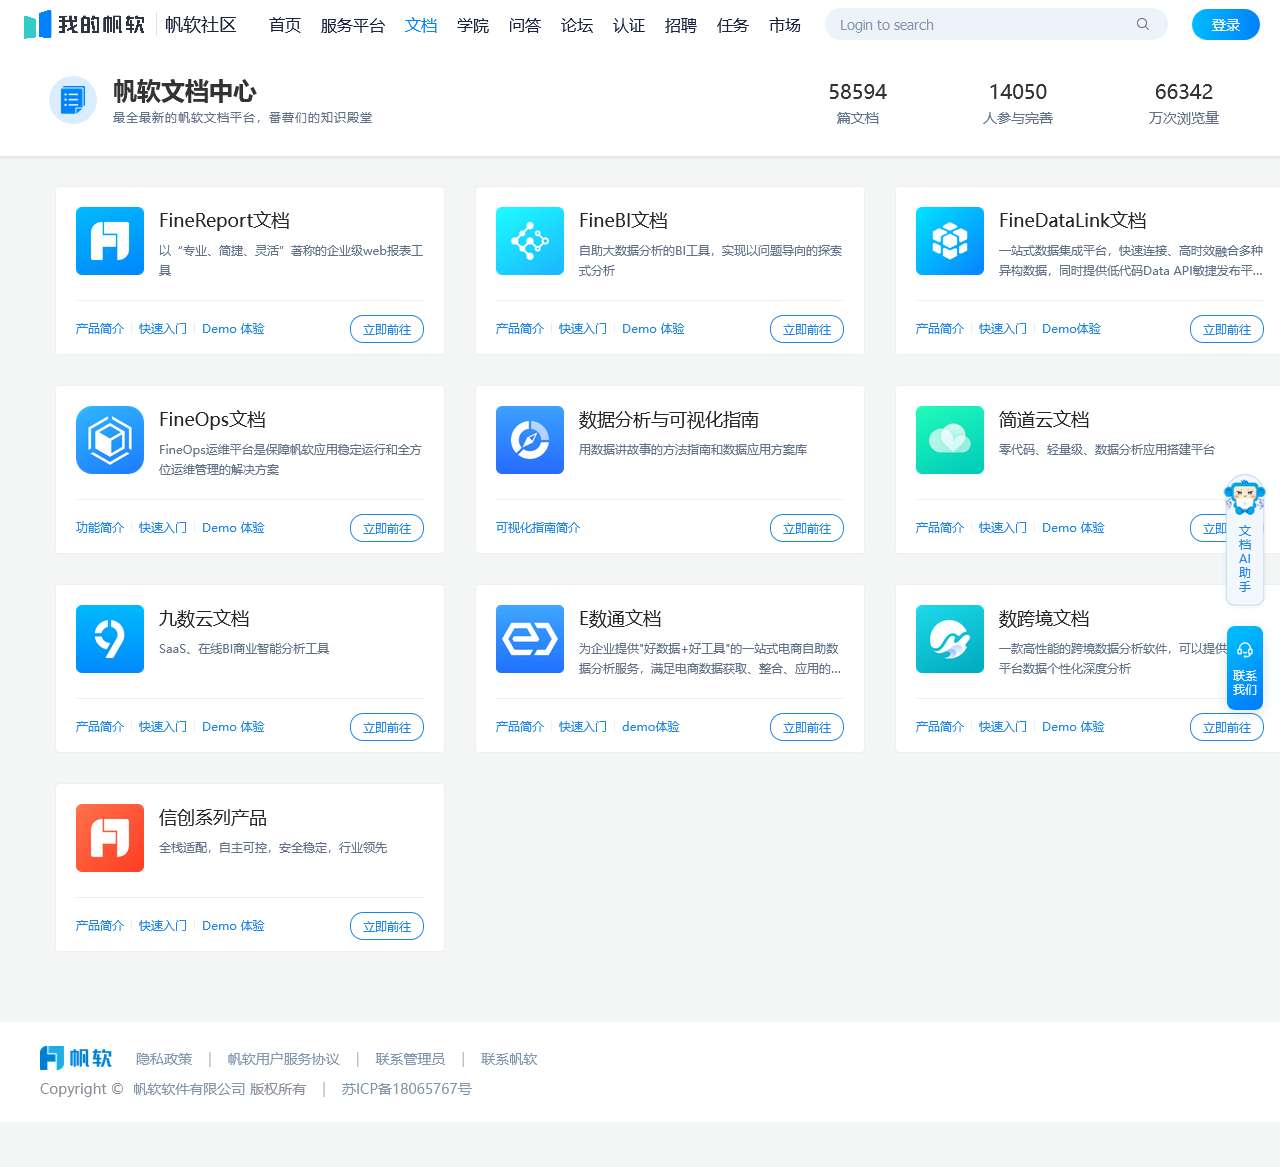Open the 学院 nav item
The height and width of the screenshot is (1167, 1280).
(x=473, y=25)
